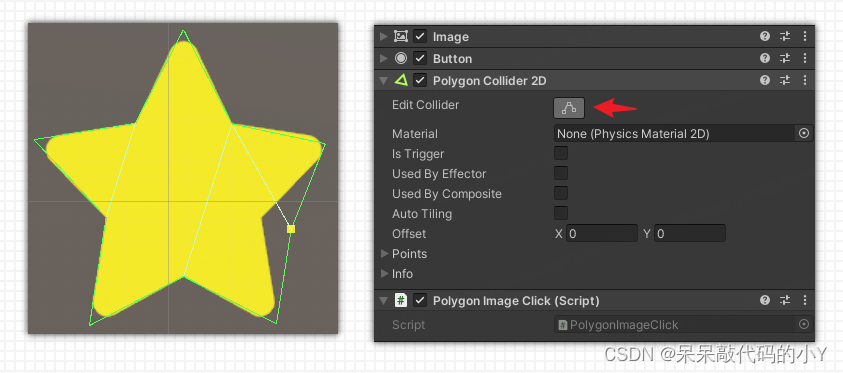Enable the Is Trigger checkbox
This screenshot has height=373, width=843.
point(561,154)
